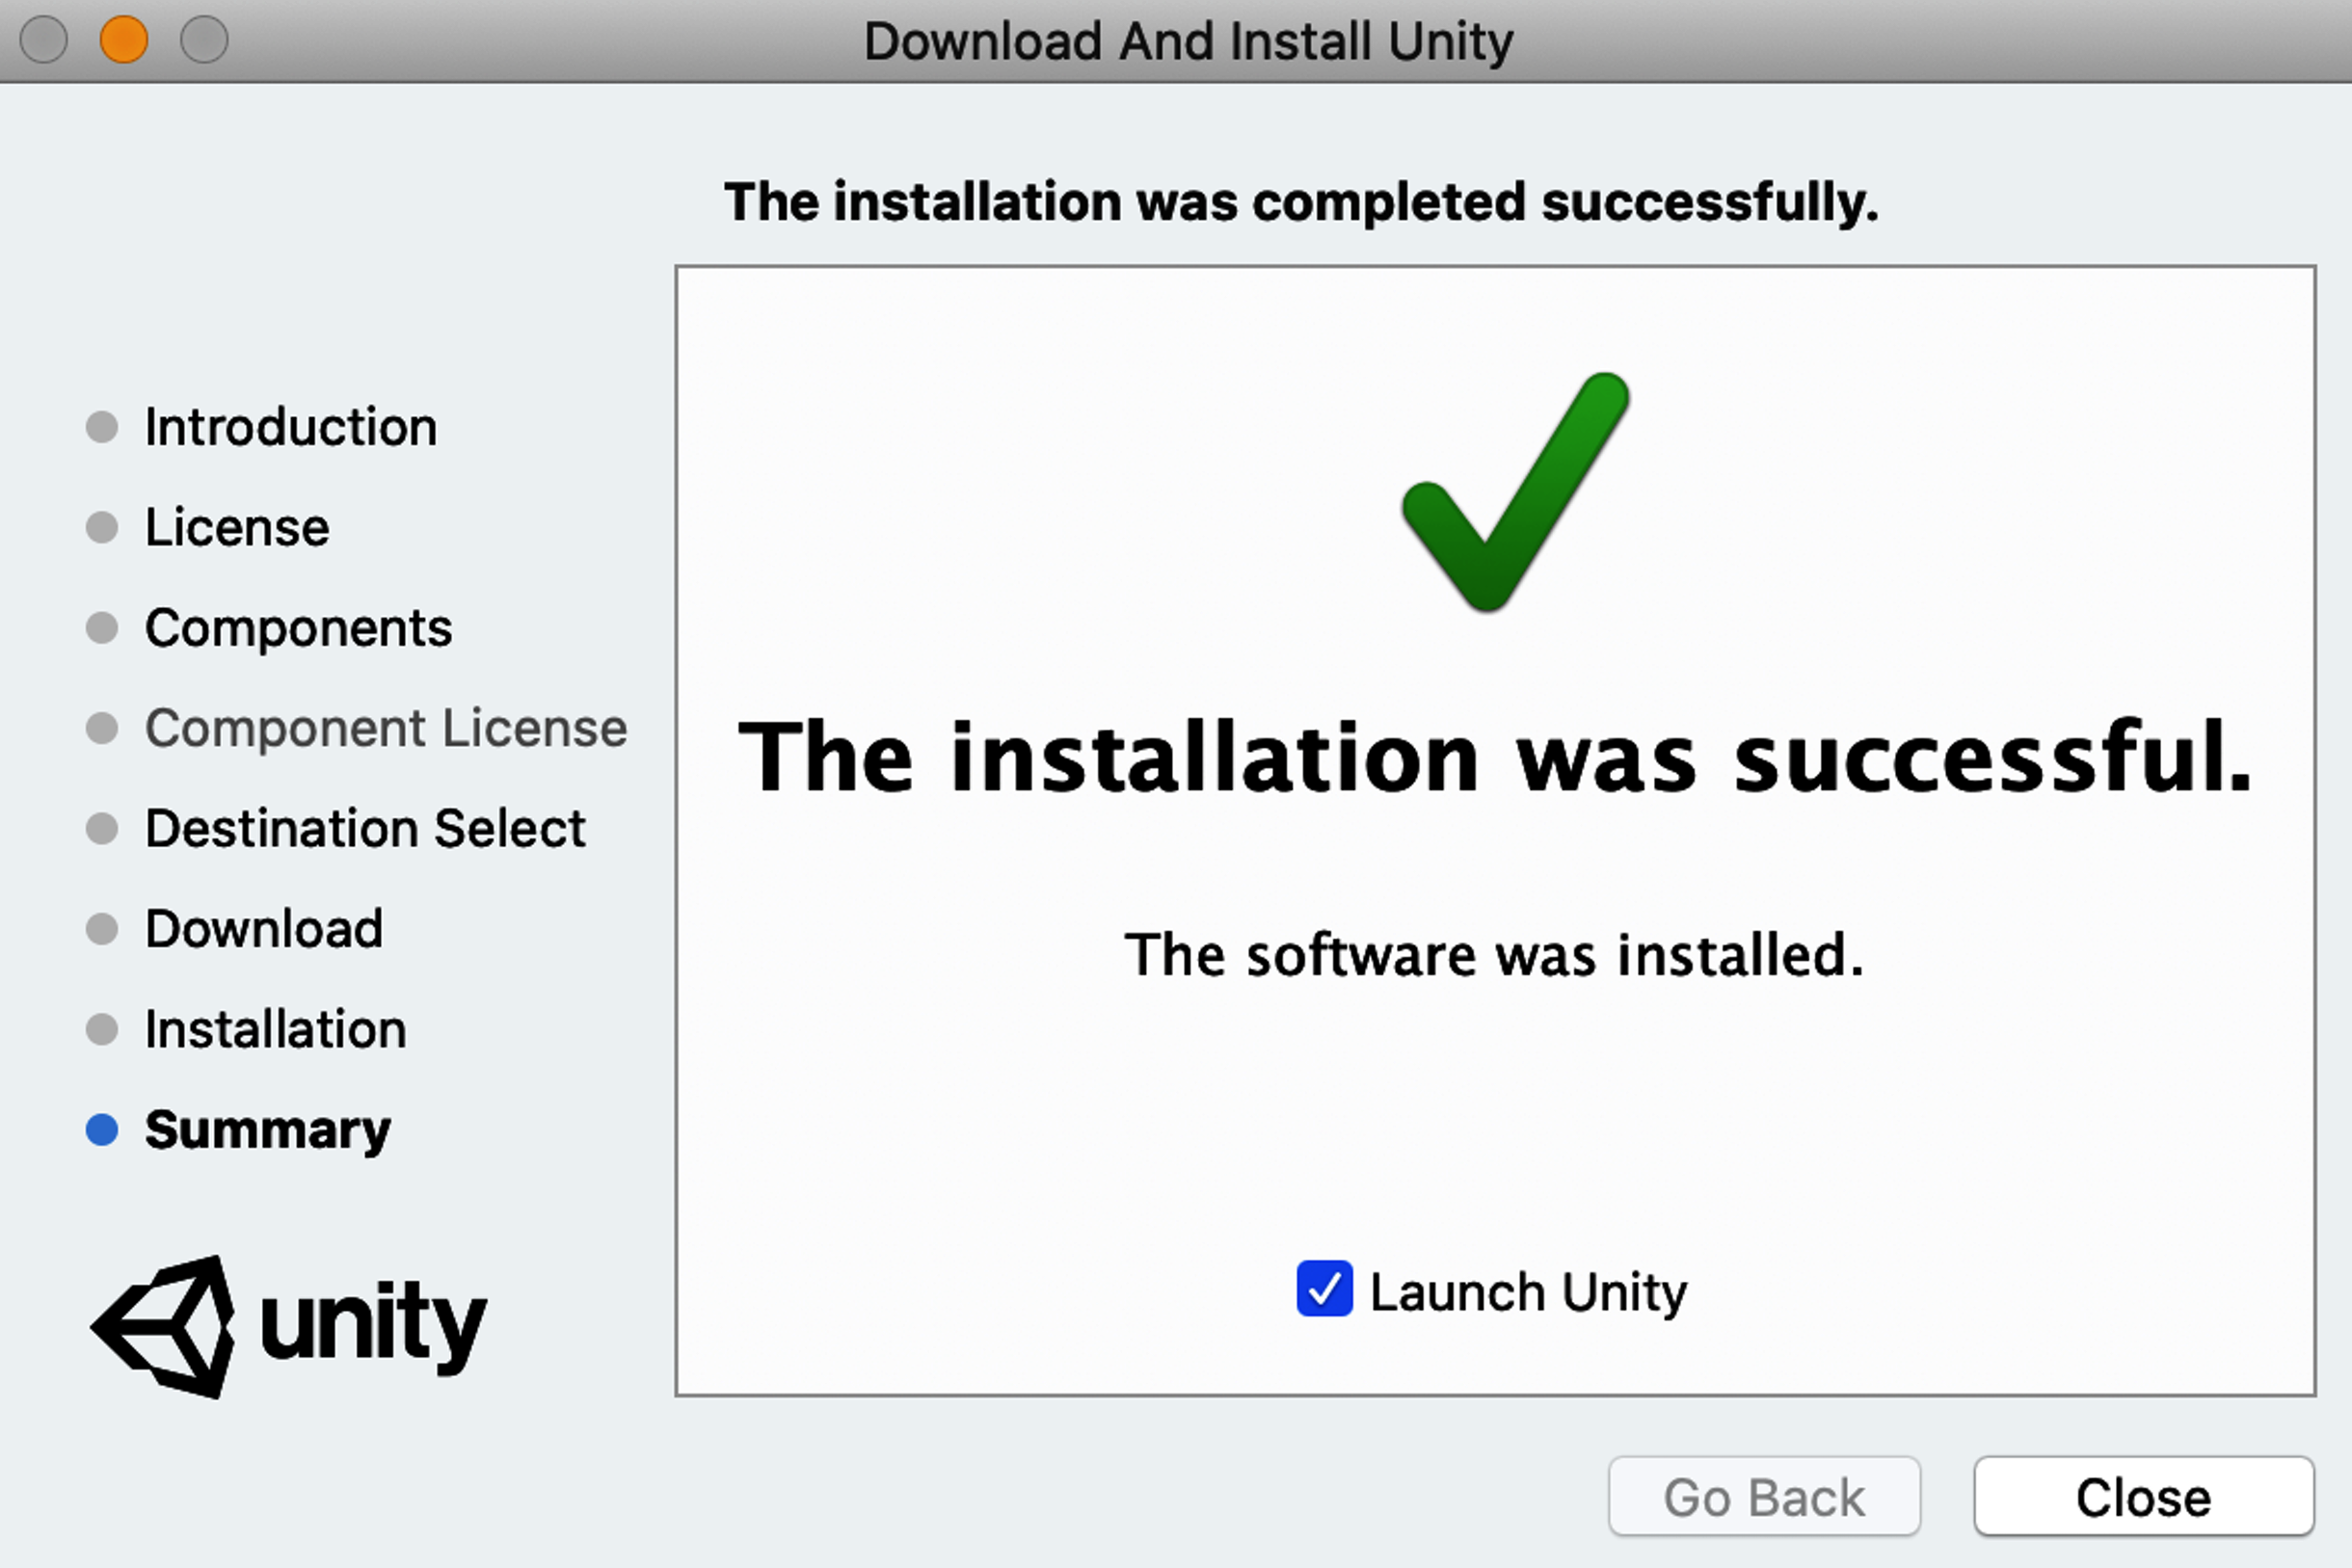Select the Component License step
This screenshot has width=2352, height=1568.
point(386,728)
